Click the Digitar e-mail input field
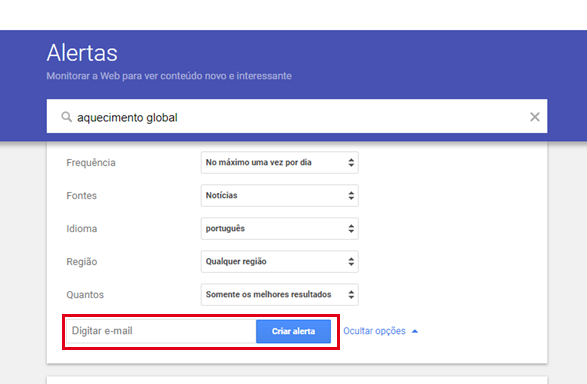The height and width of the screenshot is (384, 587). click(161, 331)
